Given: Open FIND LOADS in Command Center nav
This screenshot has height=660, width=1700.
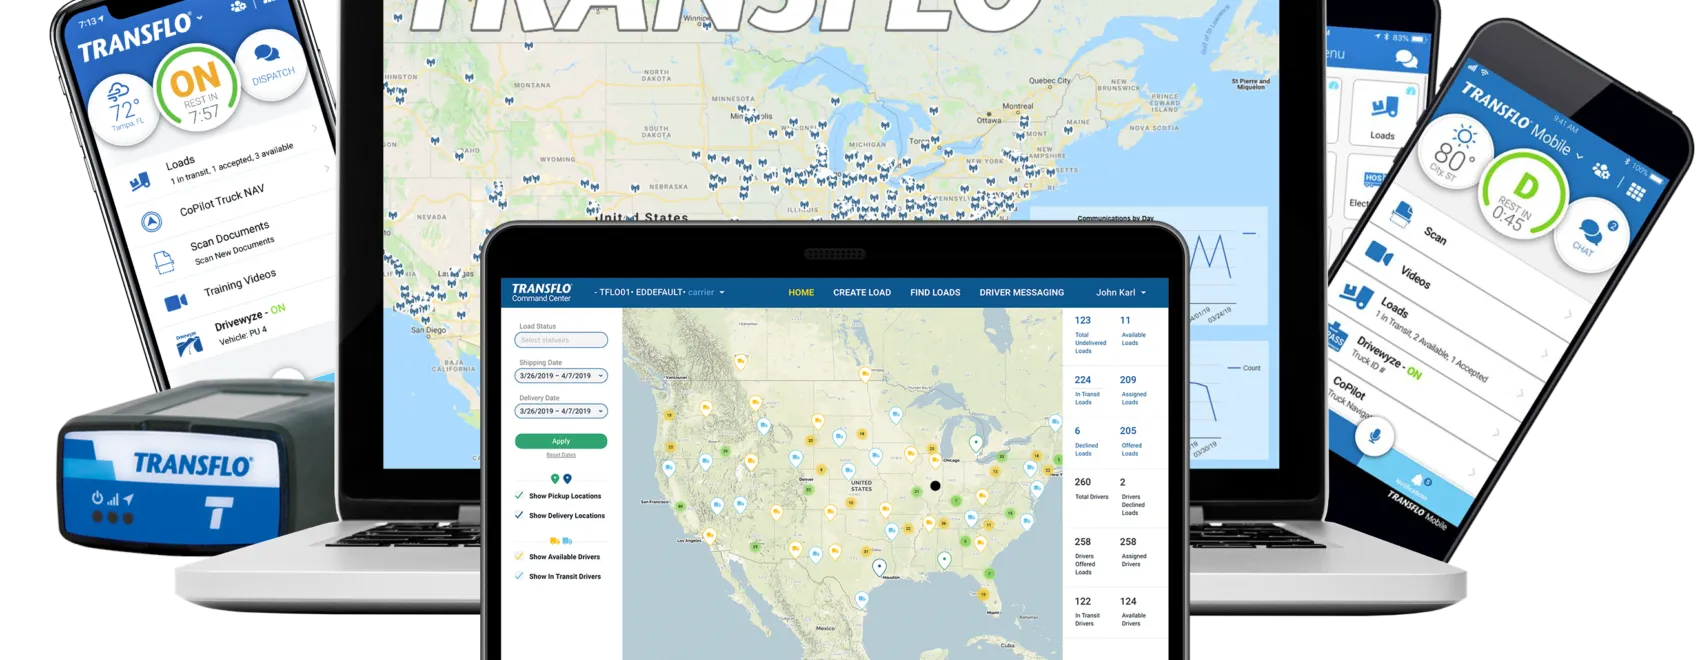Looking at the screenshot, I should pos(935,293).
